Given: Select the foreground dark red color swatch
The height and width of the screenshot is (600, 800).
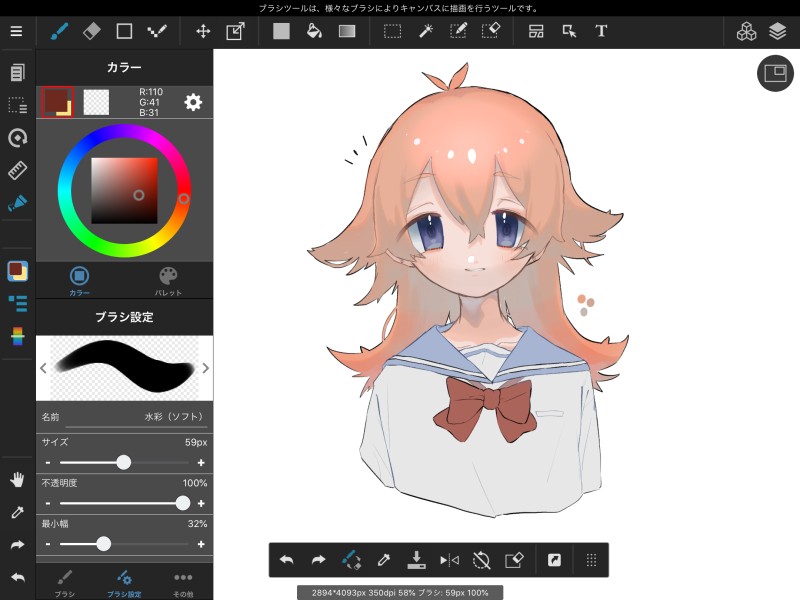Looking at the screenshot, I should click(57, 102).
